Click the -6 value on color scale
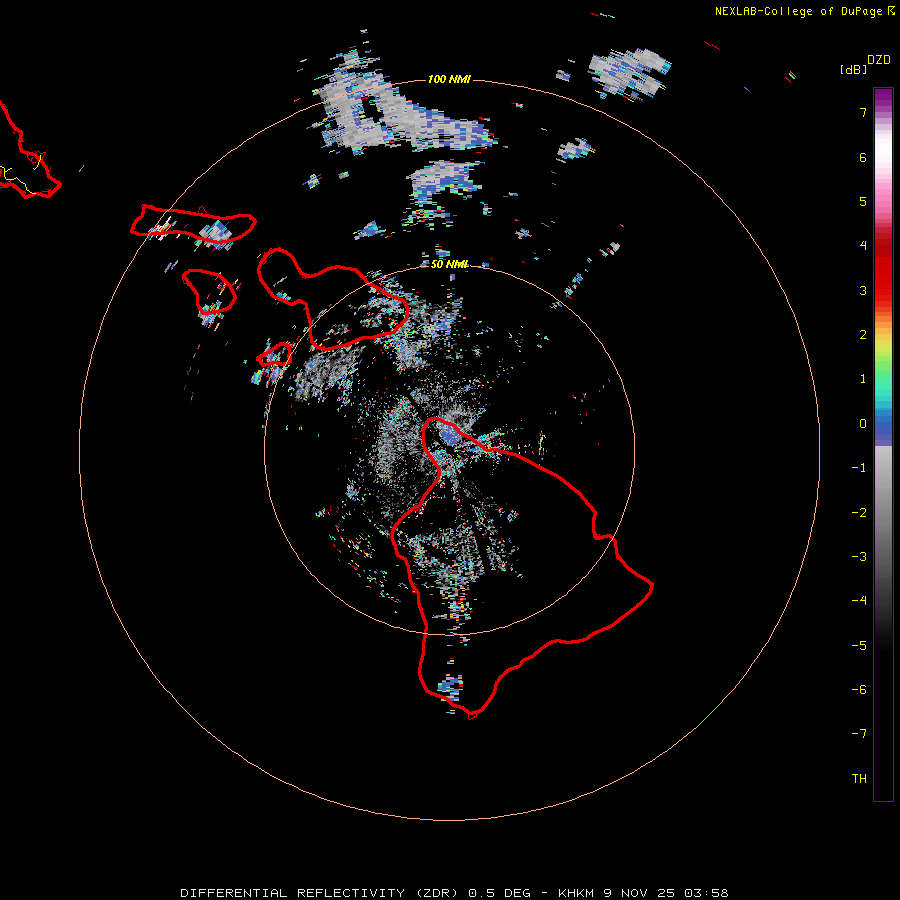This screenshot has width=900, height=900. (859, 690)
